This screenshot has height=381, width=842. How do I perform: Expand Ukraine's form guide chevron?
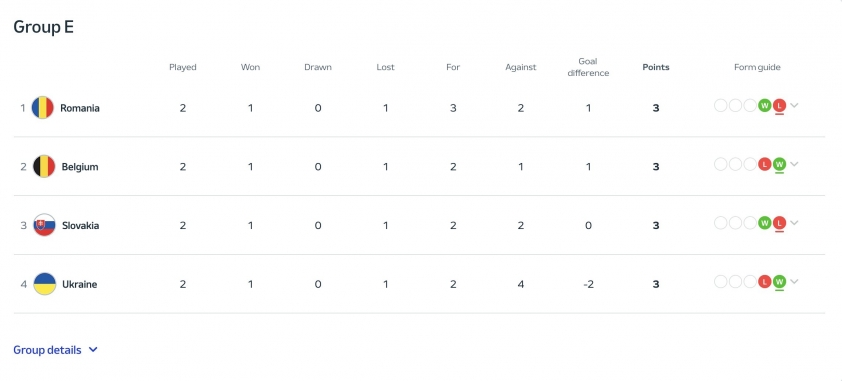tap(794, 281)
